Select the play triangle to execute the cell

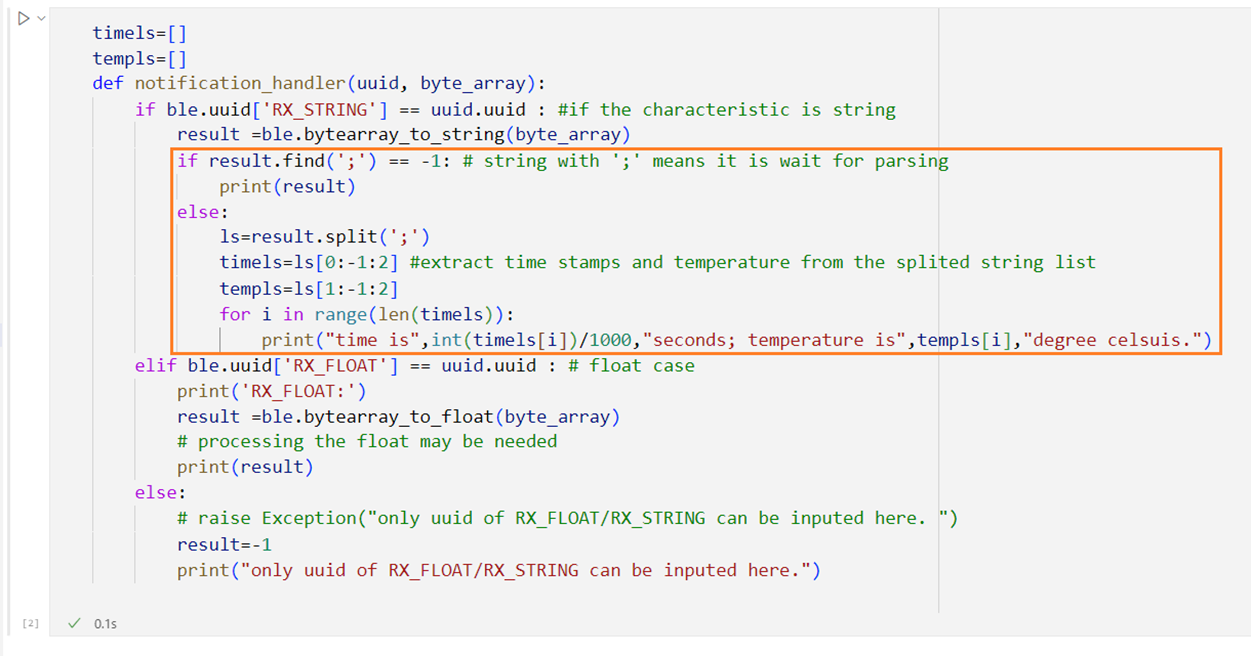[x=25, y=17]
